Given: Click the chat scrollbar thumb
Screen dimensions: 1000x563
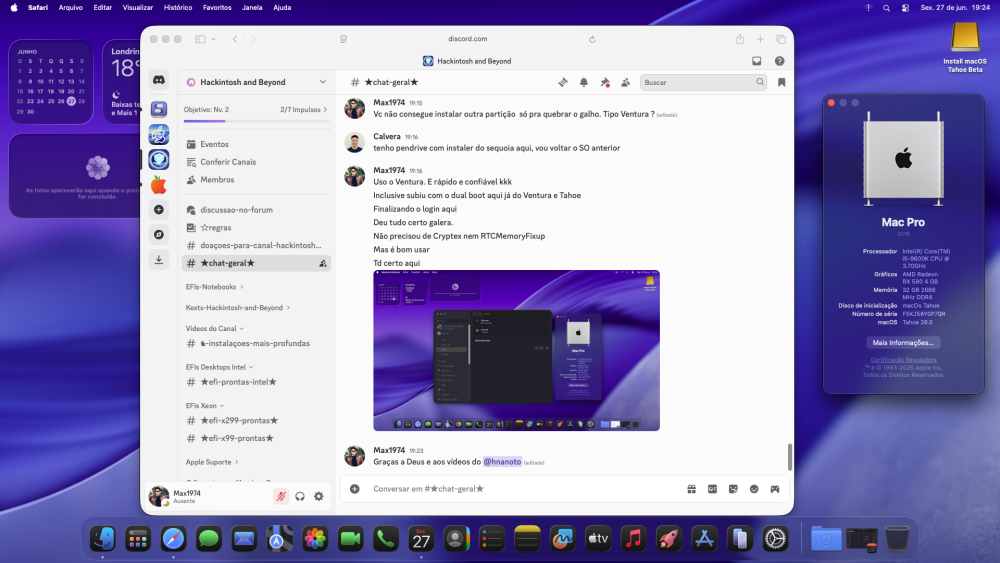Looking at the screenshot, I should [x=790, y=457].
